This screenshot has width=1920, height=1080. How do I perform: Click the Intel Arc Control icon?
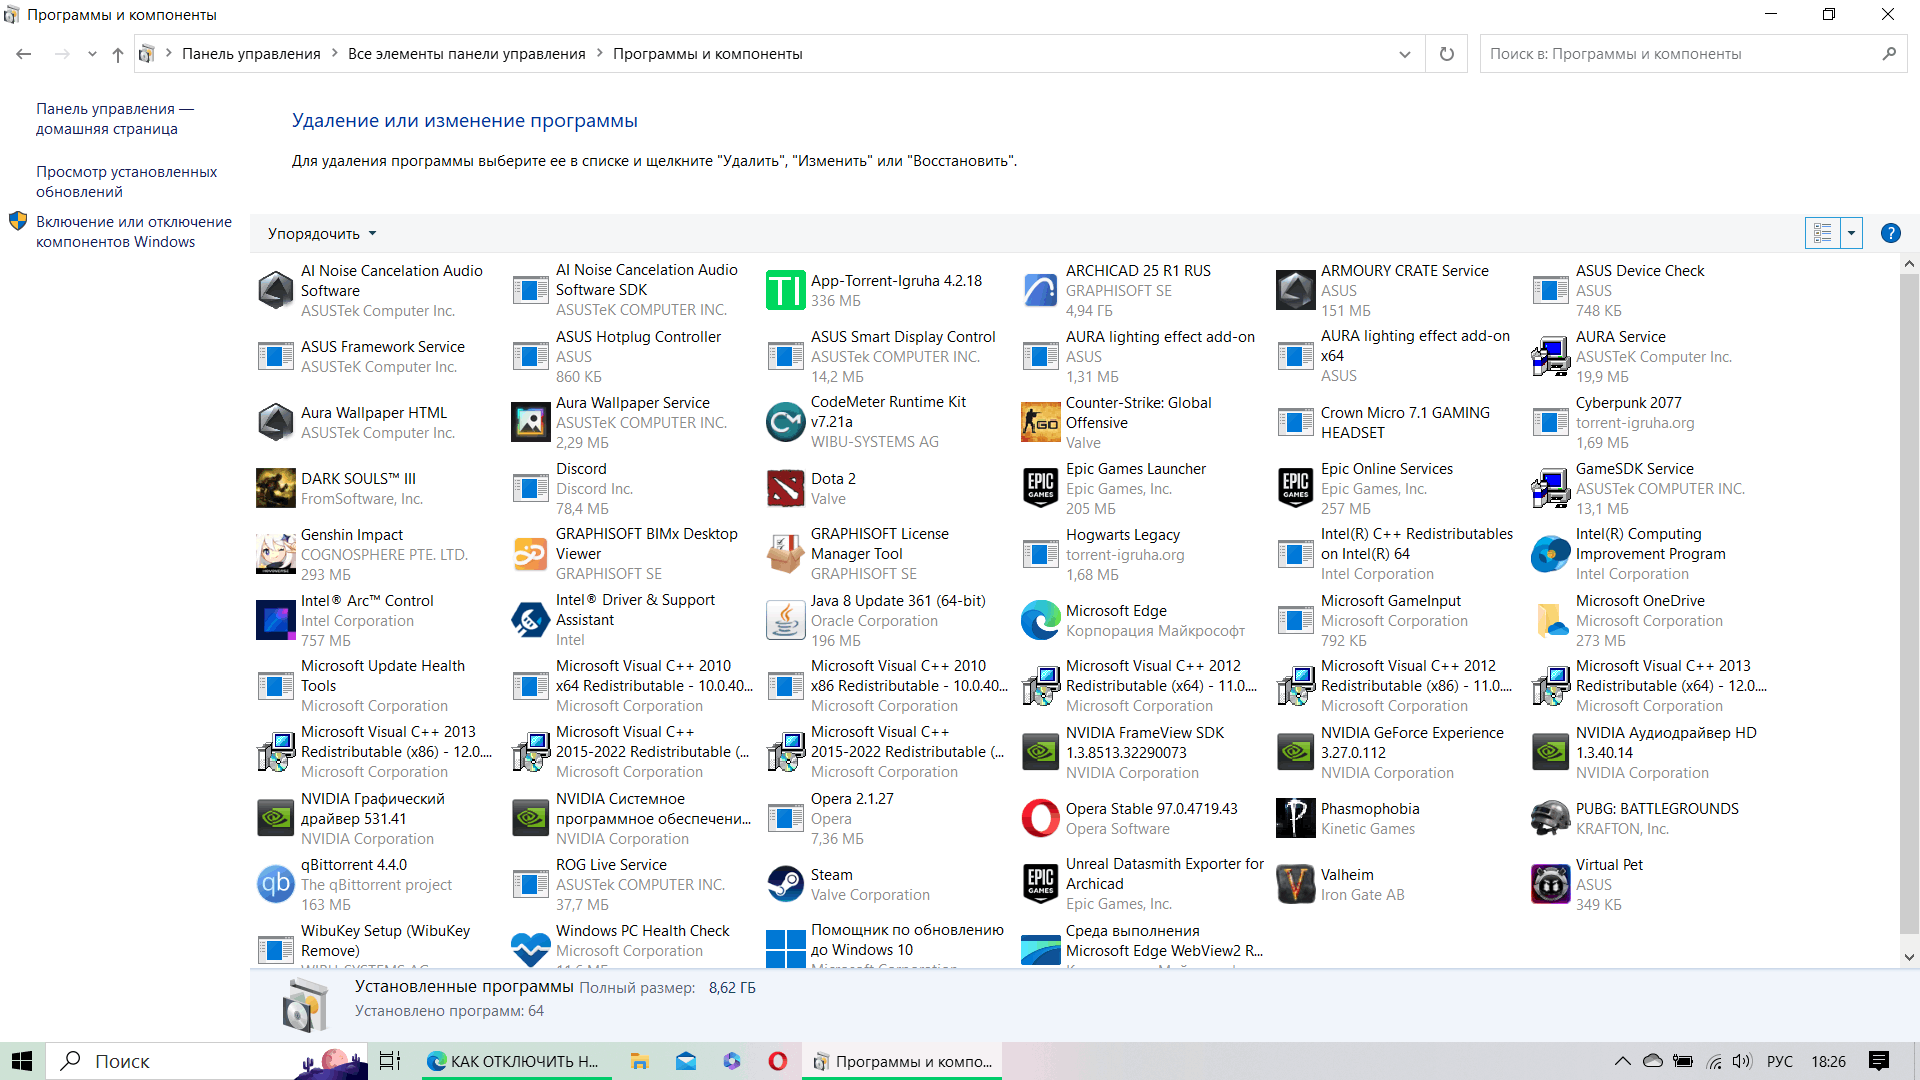point(275,621)
